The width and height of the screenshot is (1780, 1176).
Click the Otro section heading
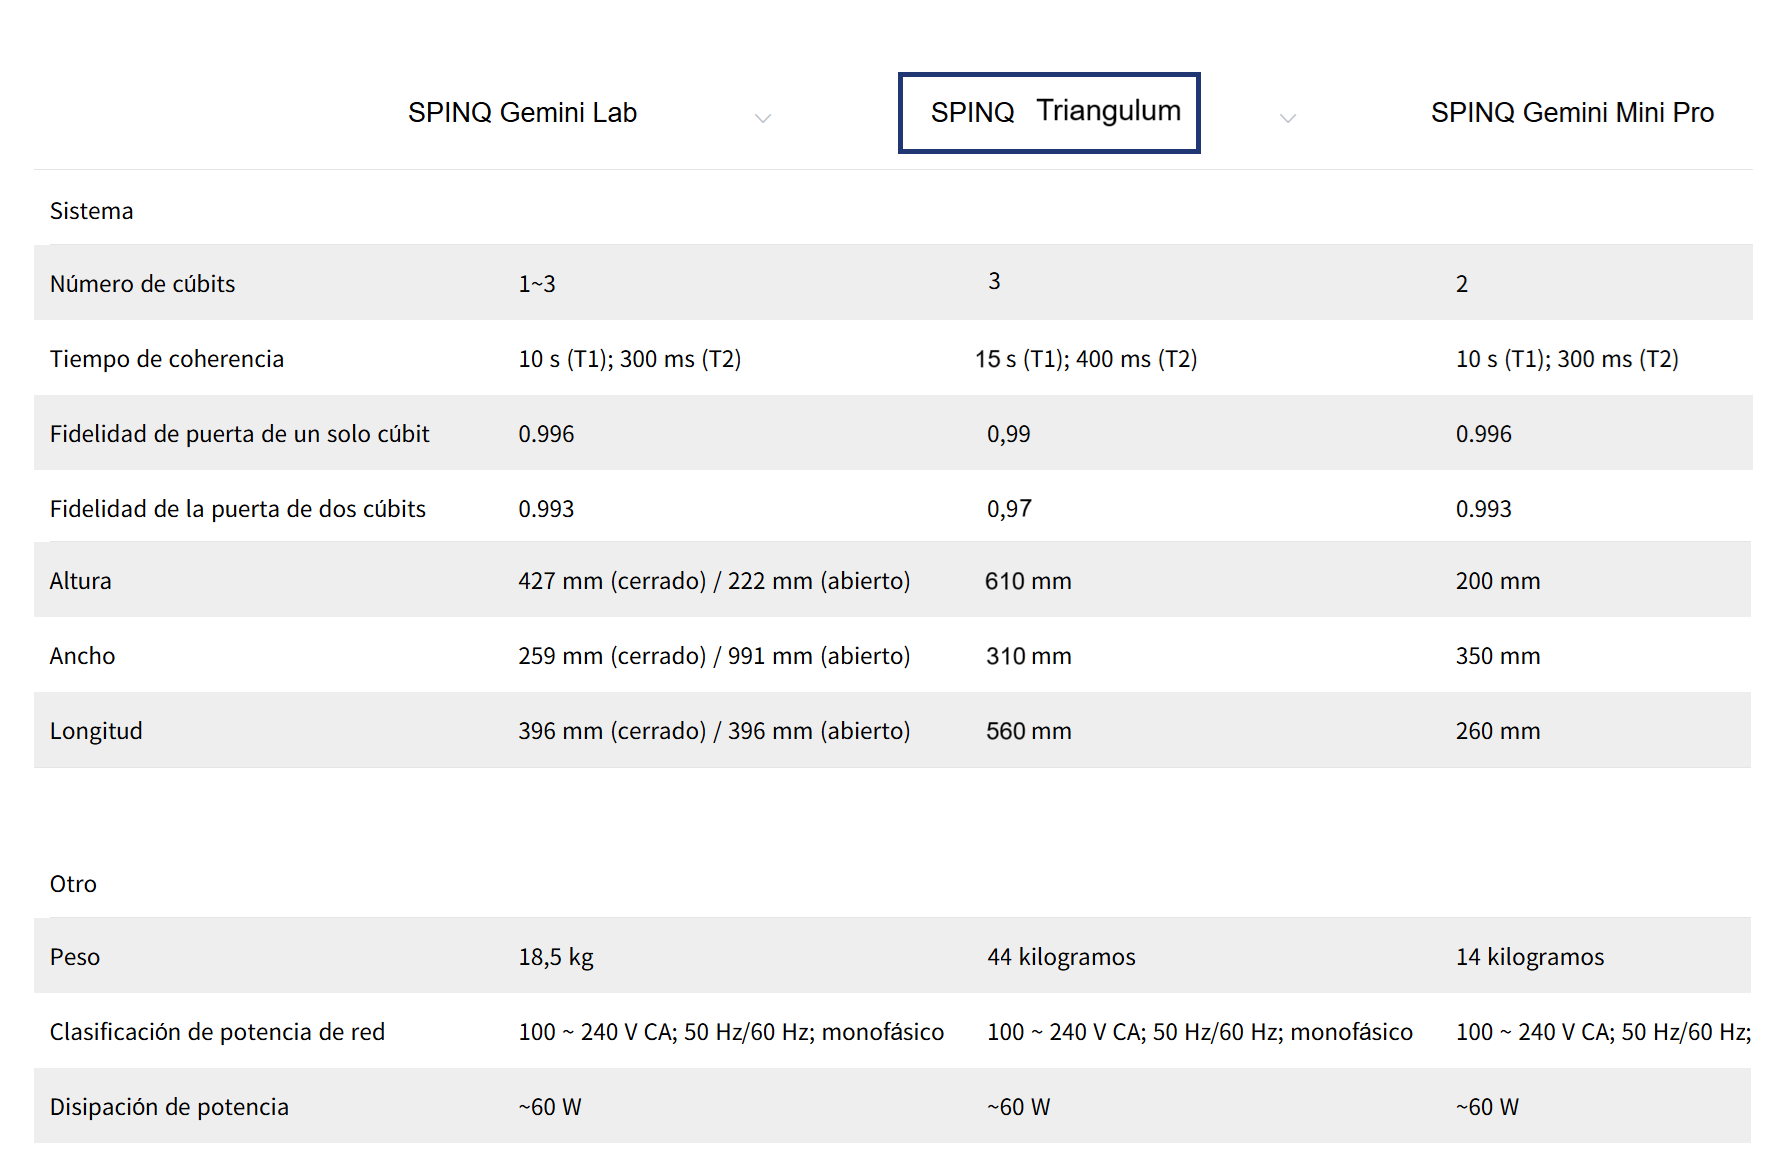[74, 884]
